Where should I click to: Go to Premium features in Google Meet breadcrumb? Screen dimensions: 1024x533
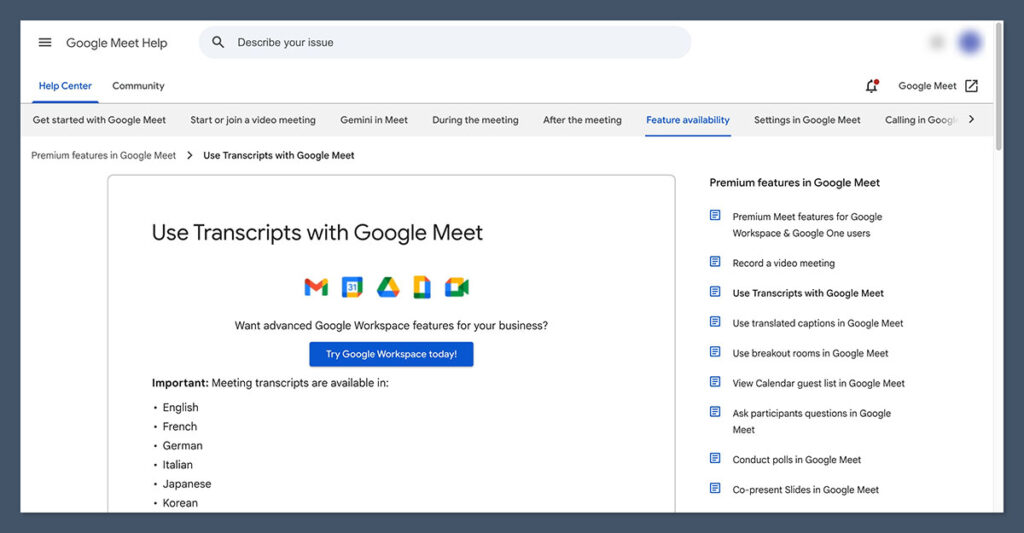[x=103, y=155]
